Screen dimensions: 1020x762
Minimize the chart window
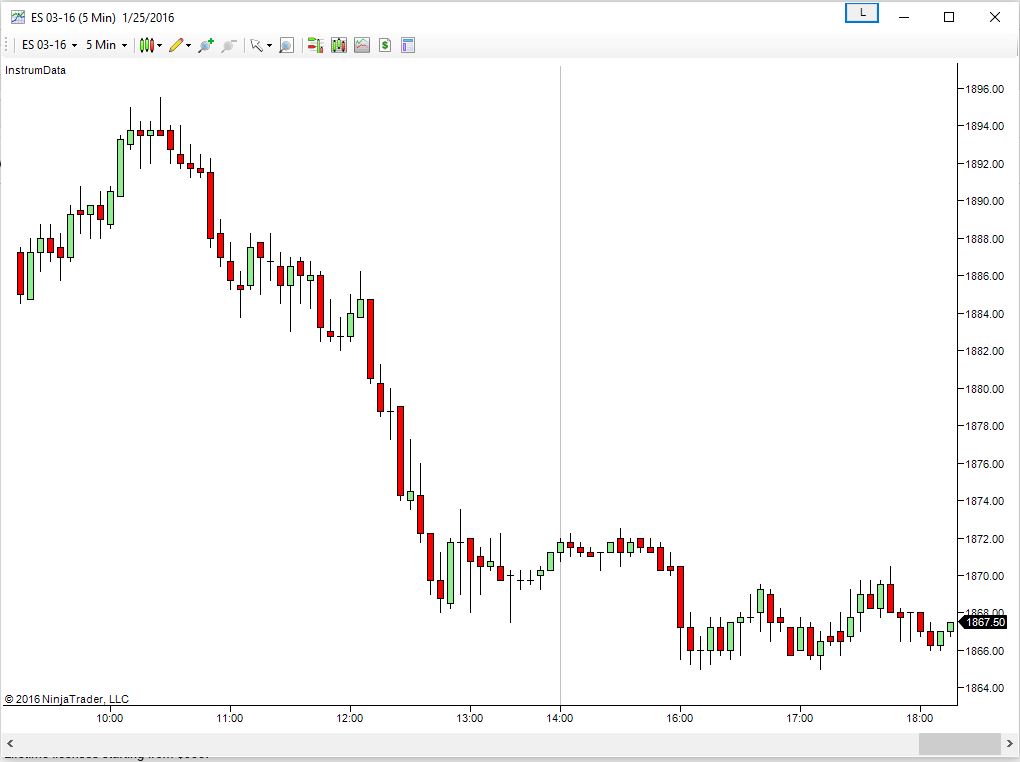pyautogui.click(x=904, y=17)
